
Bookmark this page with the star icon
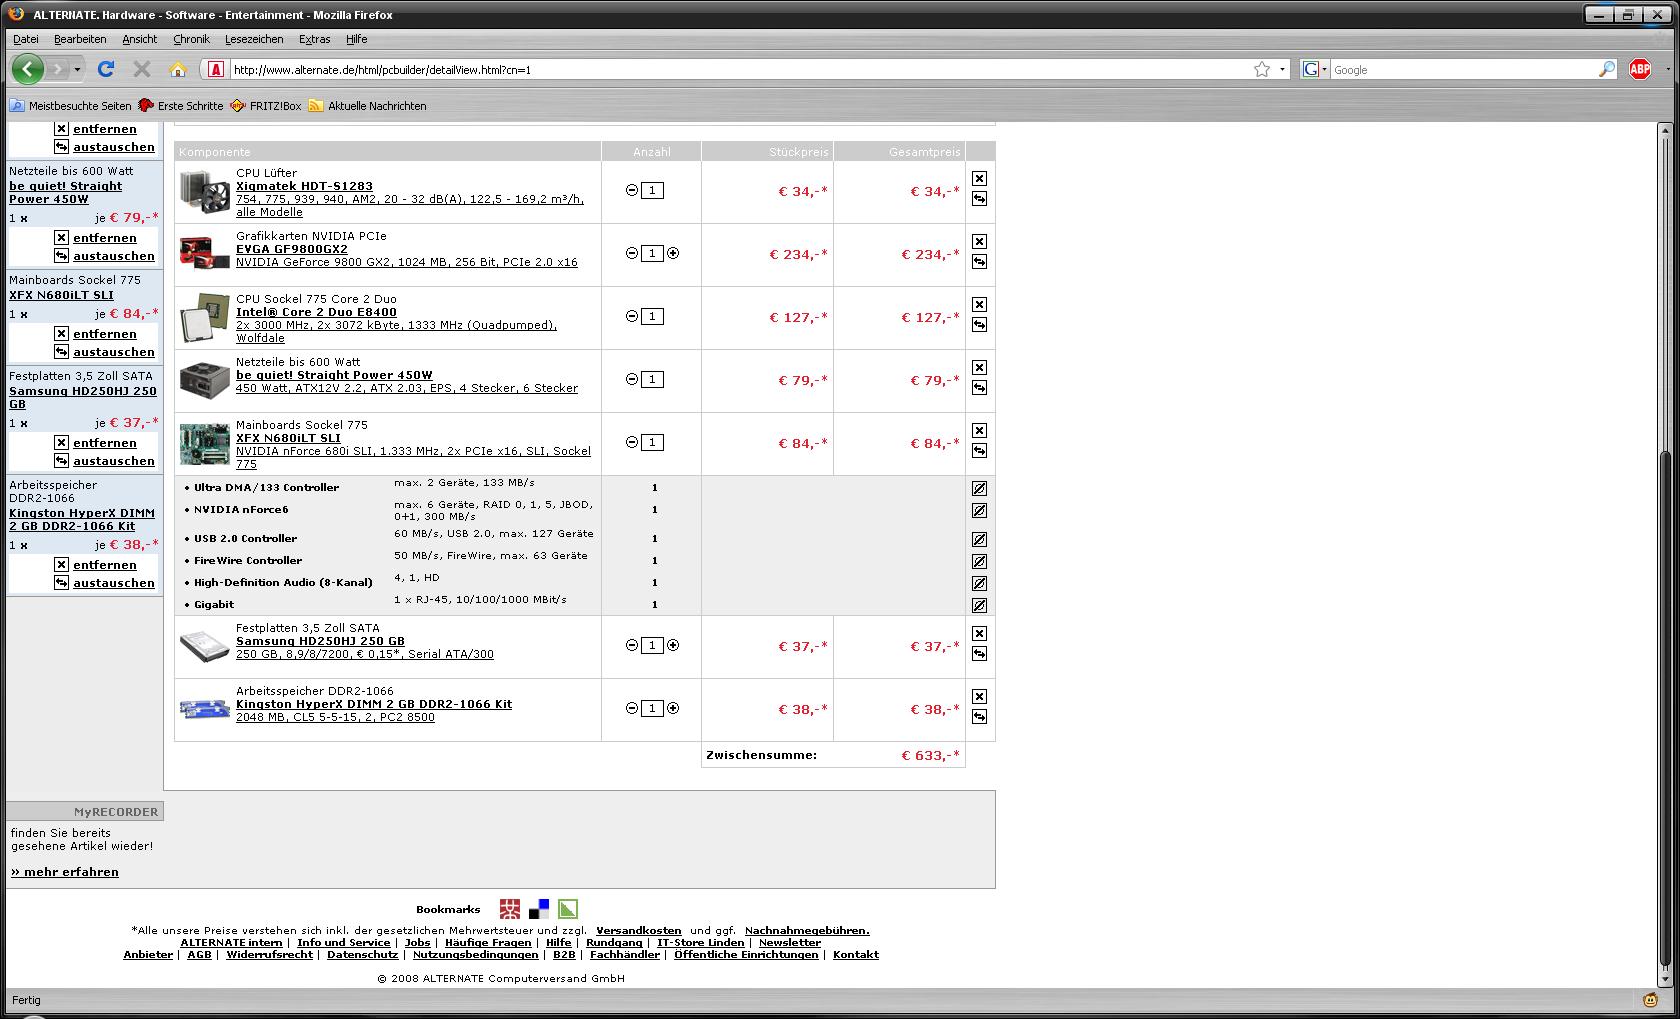point(1262,69)
